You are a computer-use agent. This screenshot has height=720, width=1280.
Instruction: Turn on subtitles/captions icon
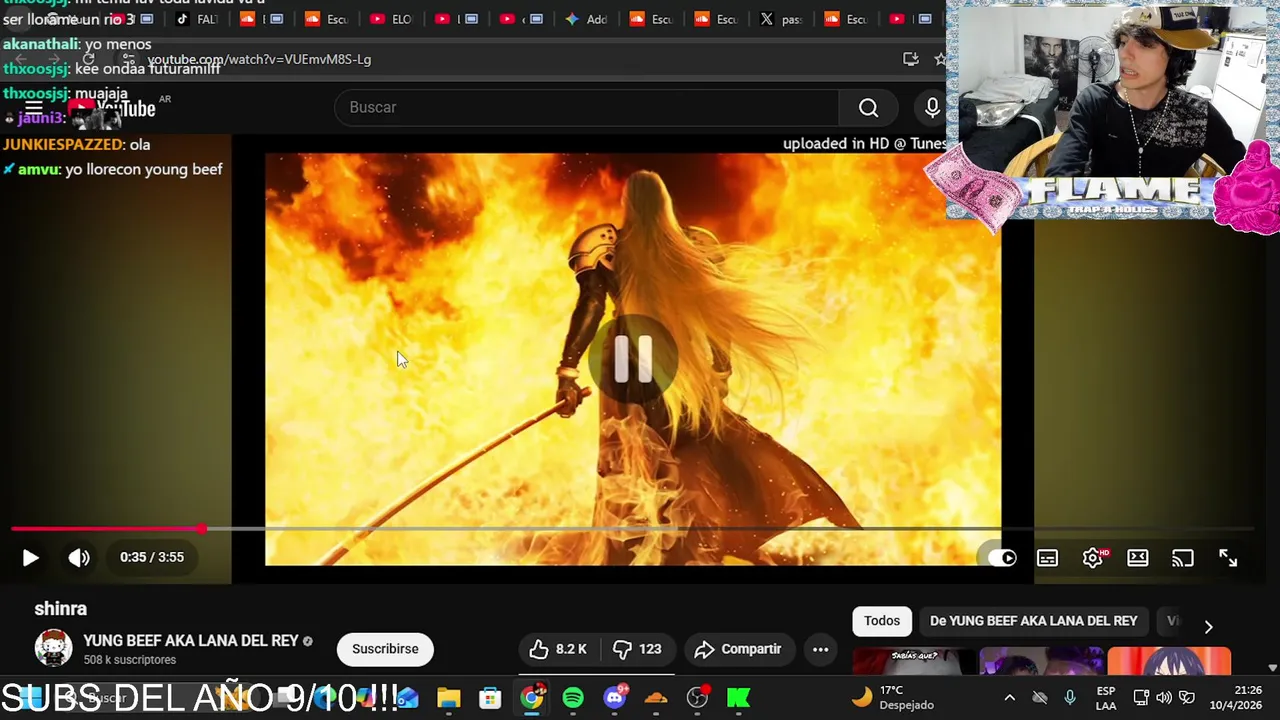(1047, 558)
